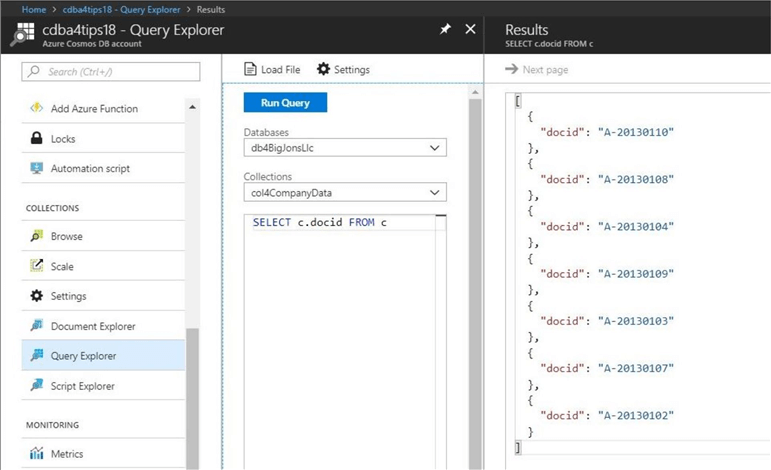Click Next page in Results
This screenshot has height=470, width=771.
pos(545,70)
